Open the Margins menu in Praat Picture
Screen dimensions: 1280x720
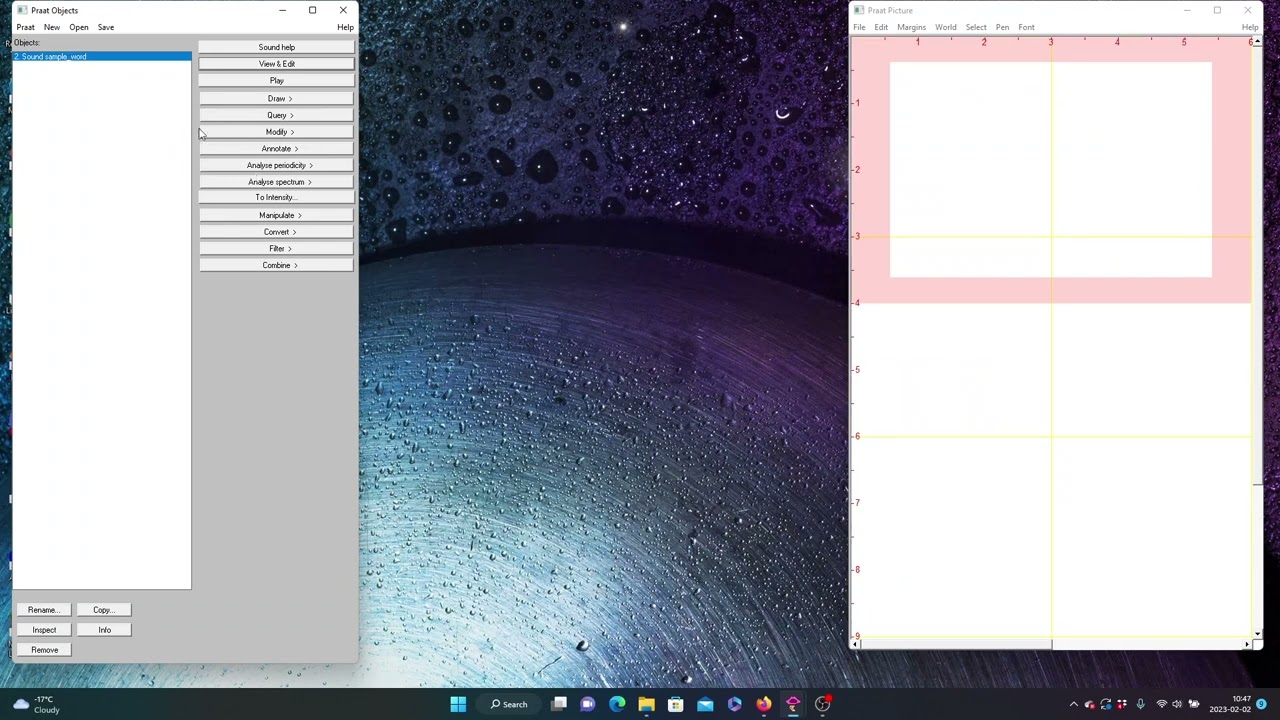[x=911, y=27]
